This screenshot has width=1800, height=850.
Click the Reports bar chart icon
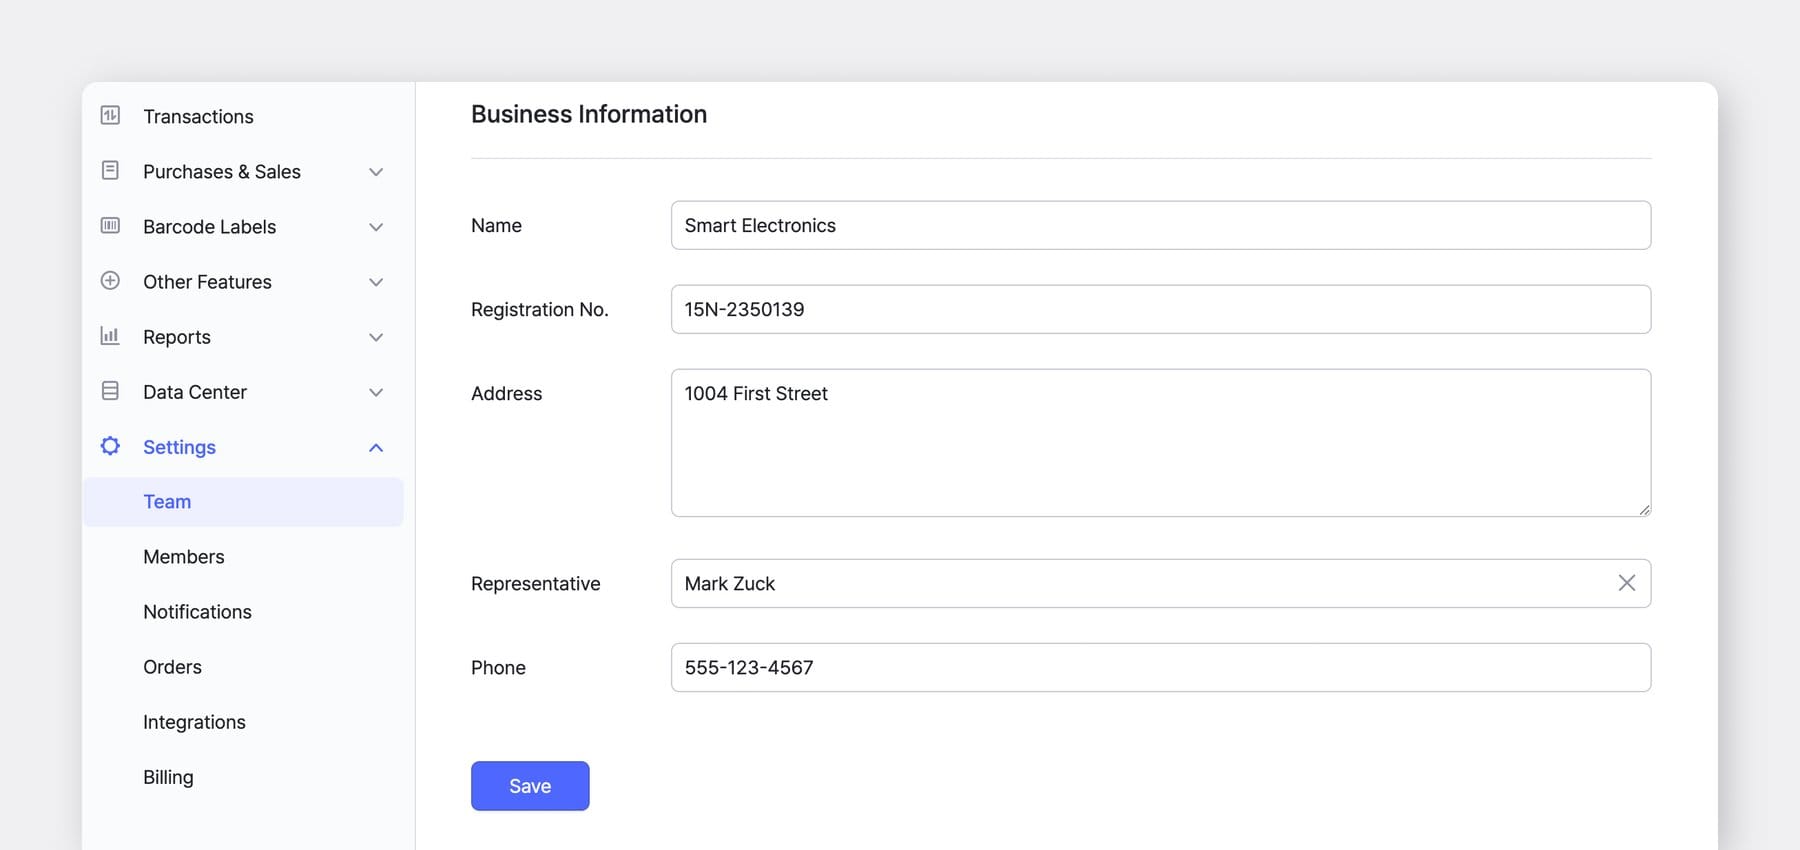coord(110,335)
